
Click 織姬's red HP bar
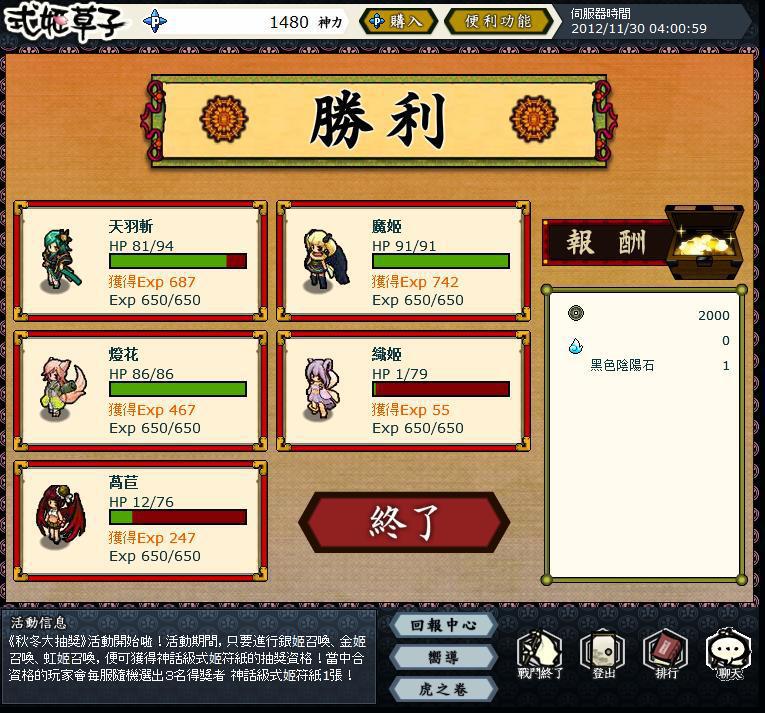(441, 389)
